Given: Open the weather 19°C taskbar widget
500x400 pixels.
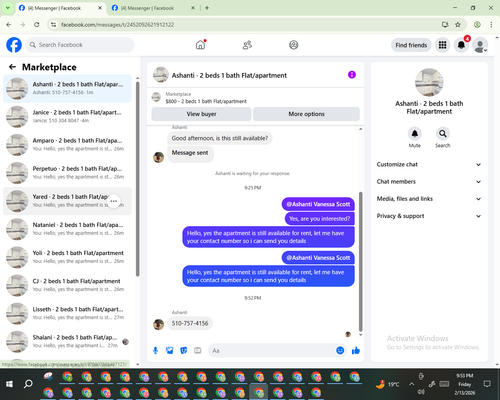Looking at the screenshot, I should (388, 384).
